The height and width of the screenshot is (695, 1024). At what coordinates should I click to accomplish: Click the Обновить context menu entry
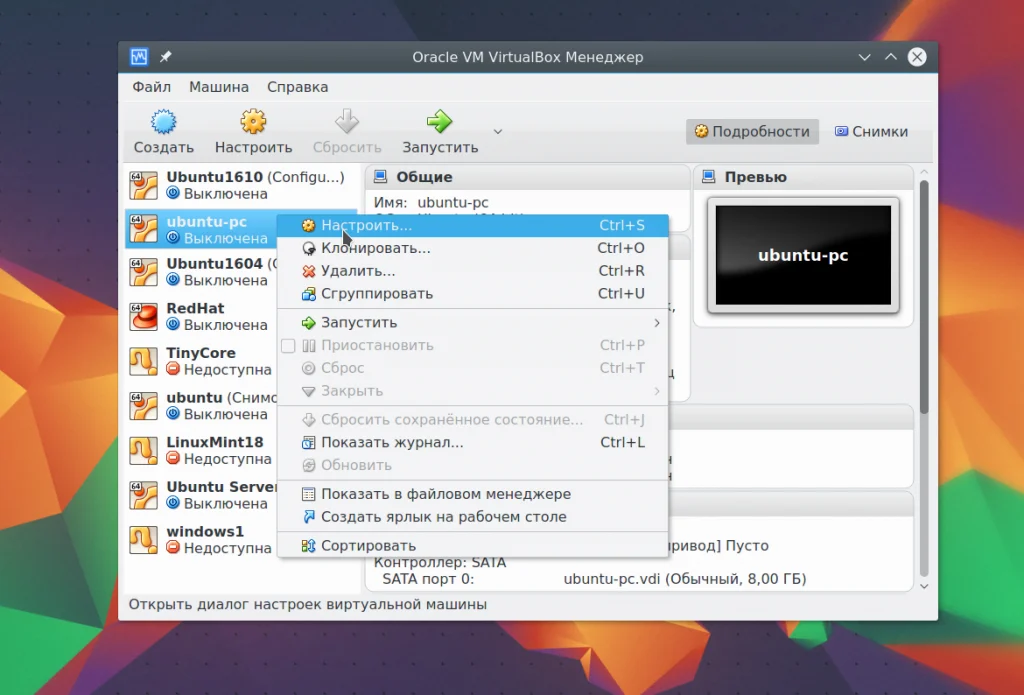[x=473, y=466]
